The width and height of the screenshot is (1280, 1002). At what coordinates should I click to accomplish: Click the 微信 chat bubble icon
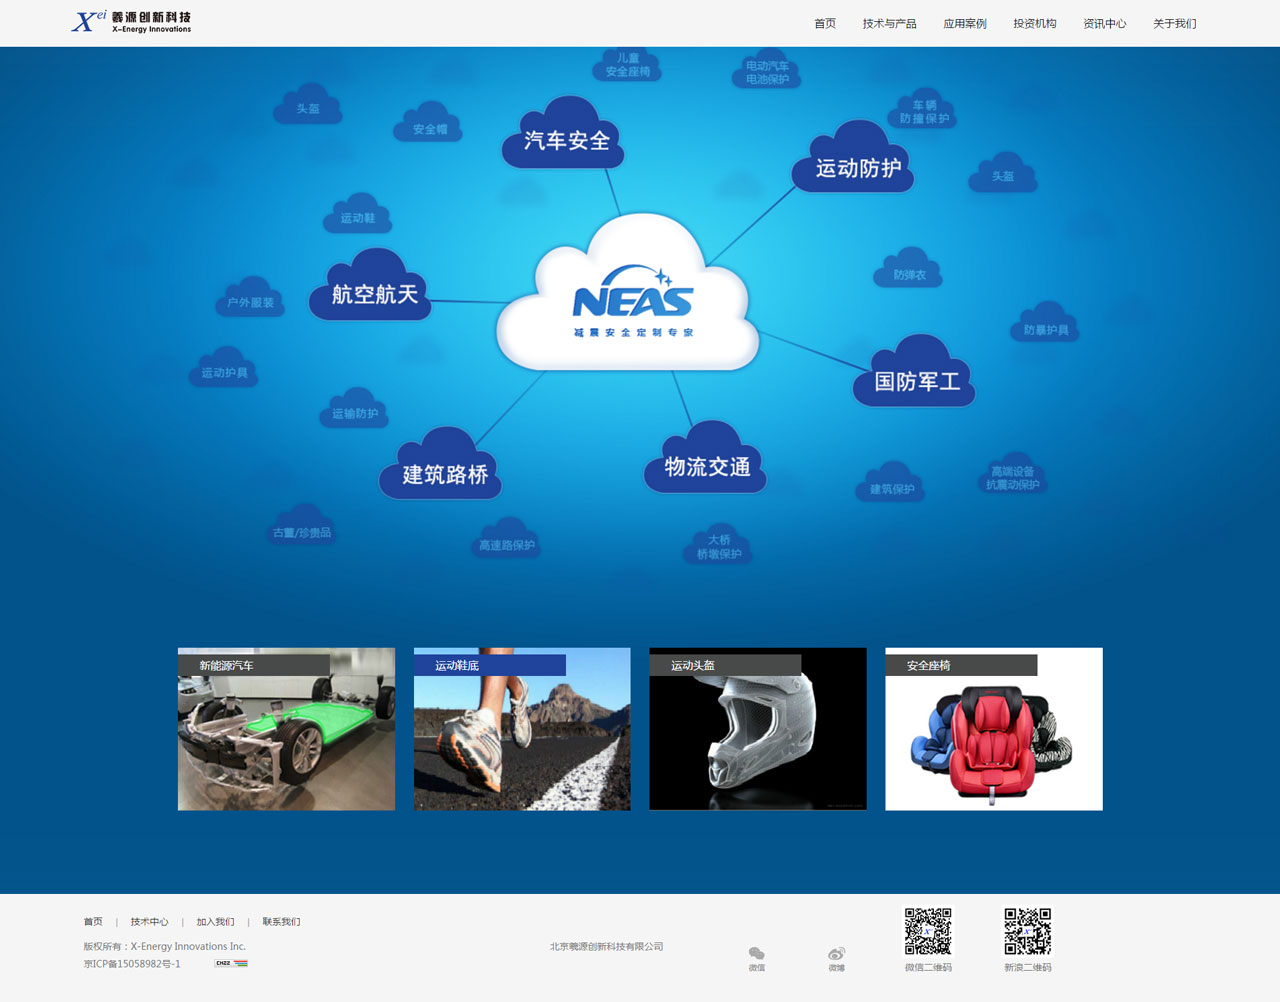click(x=757, y=954)
